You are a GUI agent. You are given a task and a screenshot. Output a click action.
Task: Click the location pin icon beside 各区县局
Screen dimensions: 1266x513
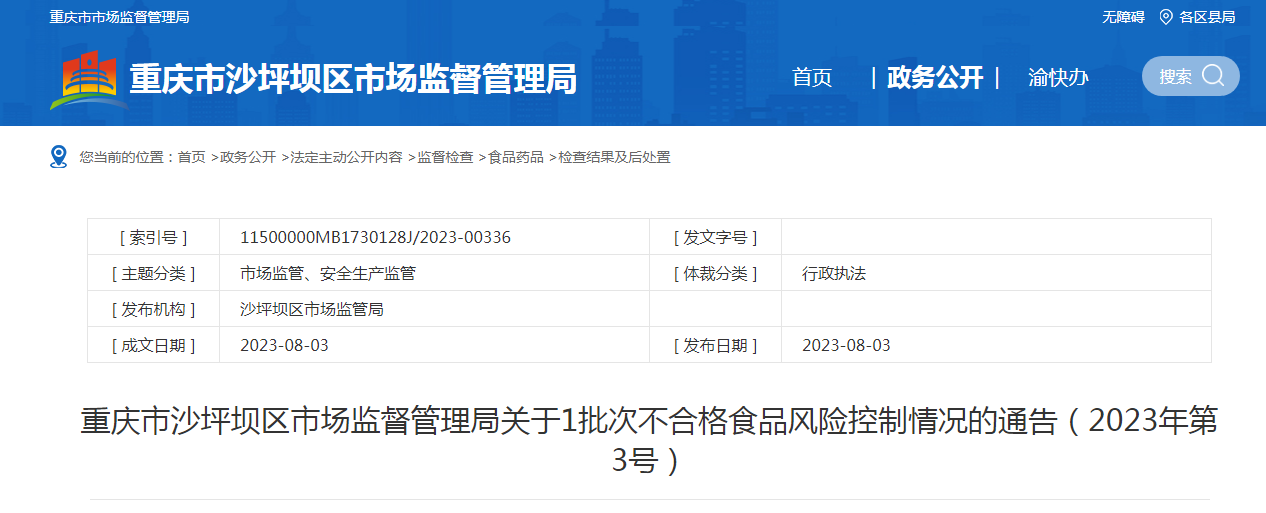point(1165,17)
